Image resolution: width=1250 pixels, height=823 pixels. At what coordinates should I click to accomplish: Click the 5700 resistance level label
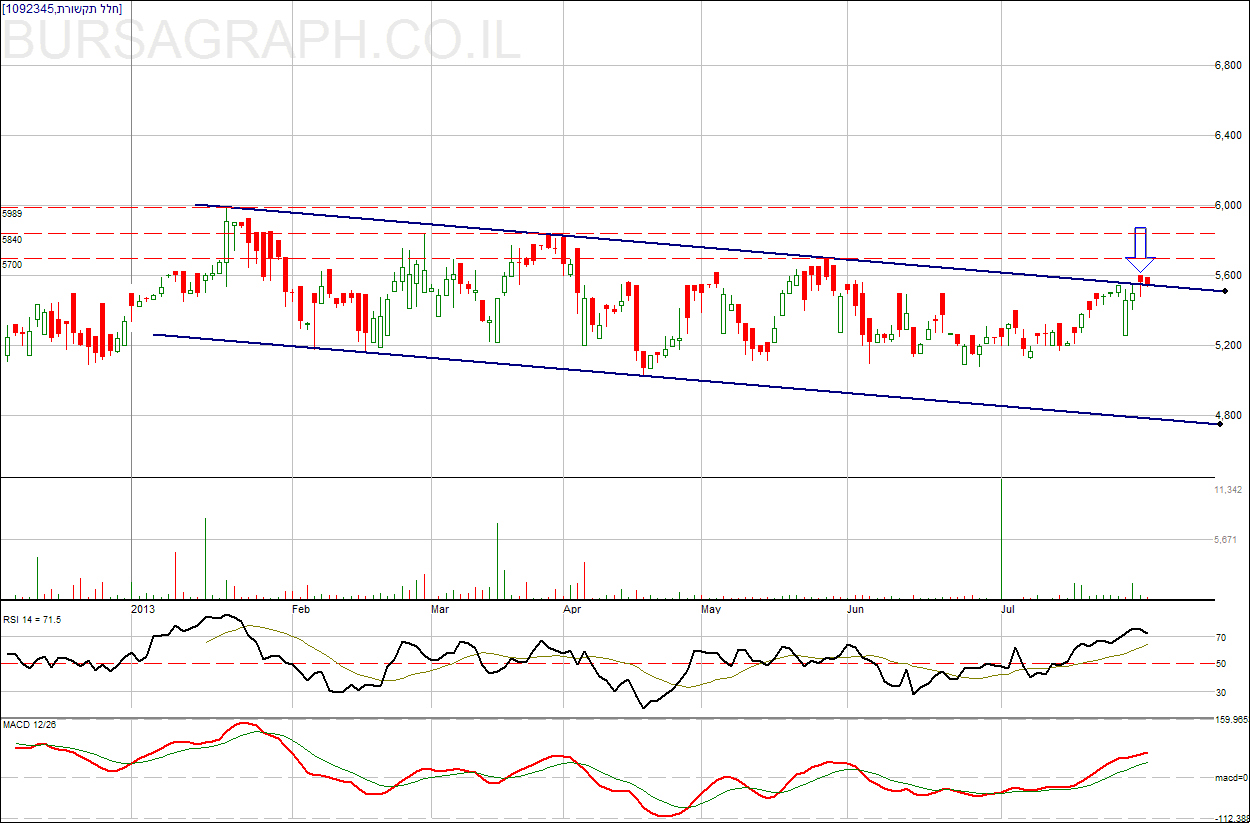(x=12, y=265)
